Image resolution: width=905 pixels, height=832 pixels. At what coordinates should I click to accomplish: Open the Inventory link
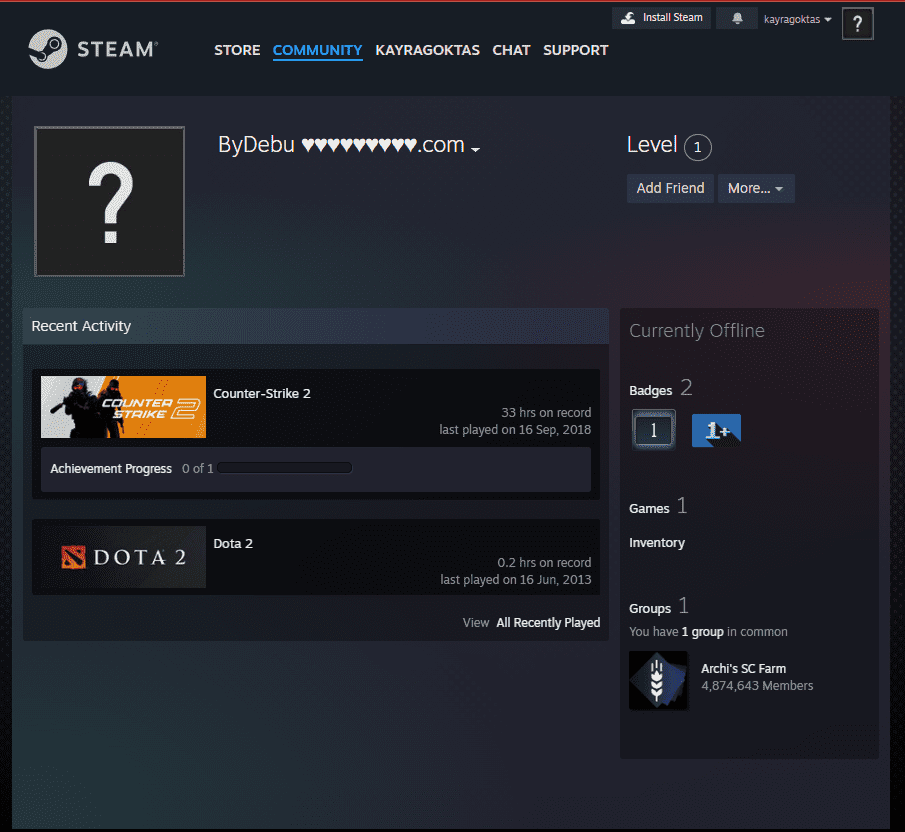[657, 543]
